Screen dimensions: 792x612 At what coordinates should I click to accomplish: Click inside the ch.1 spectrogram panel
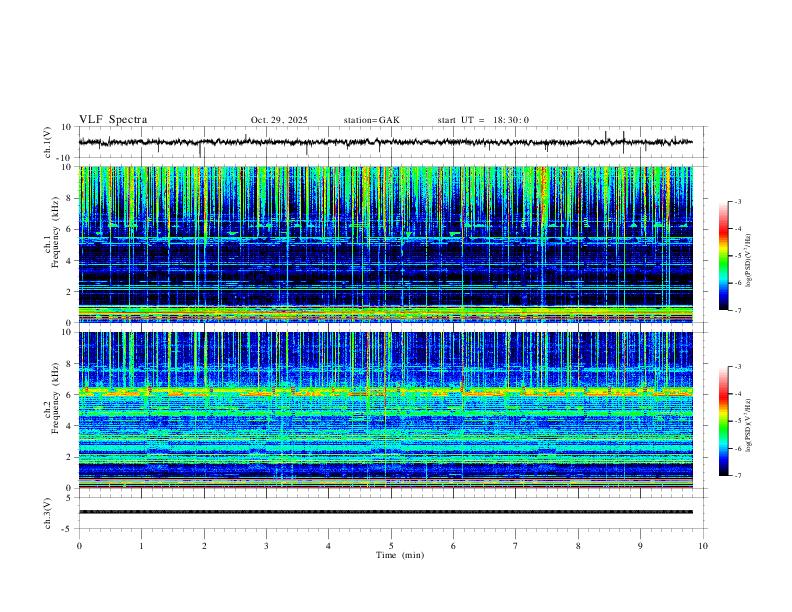pyautogui.click(x=385, y=244)
